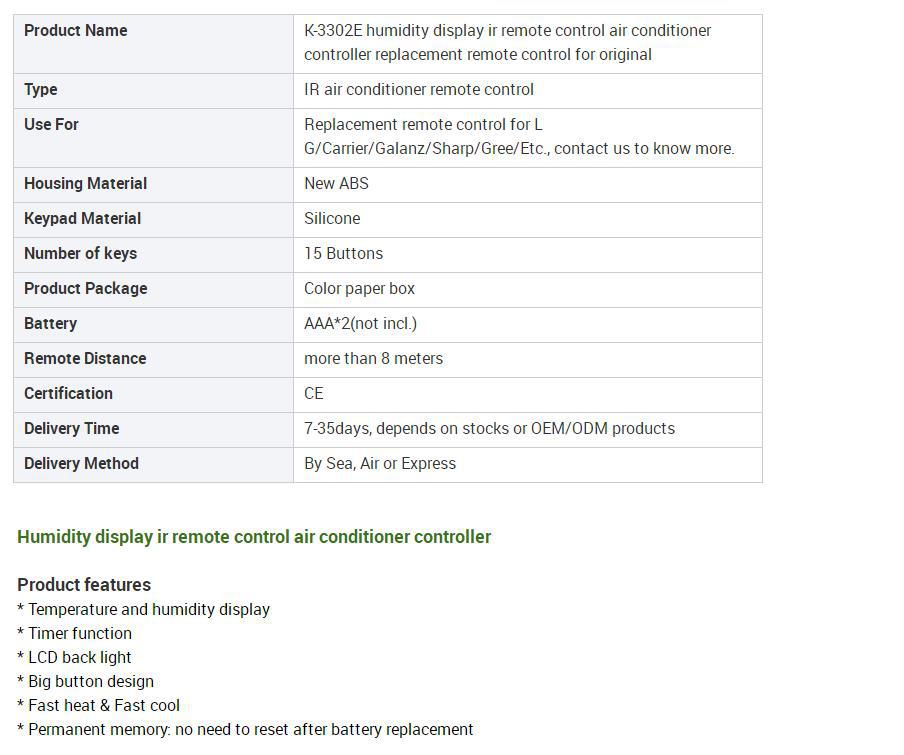This screenshot has height=755, width=904.
Task: Click the K-3302E product name description cell
Action: (x=507, y=42)
